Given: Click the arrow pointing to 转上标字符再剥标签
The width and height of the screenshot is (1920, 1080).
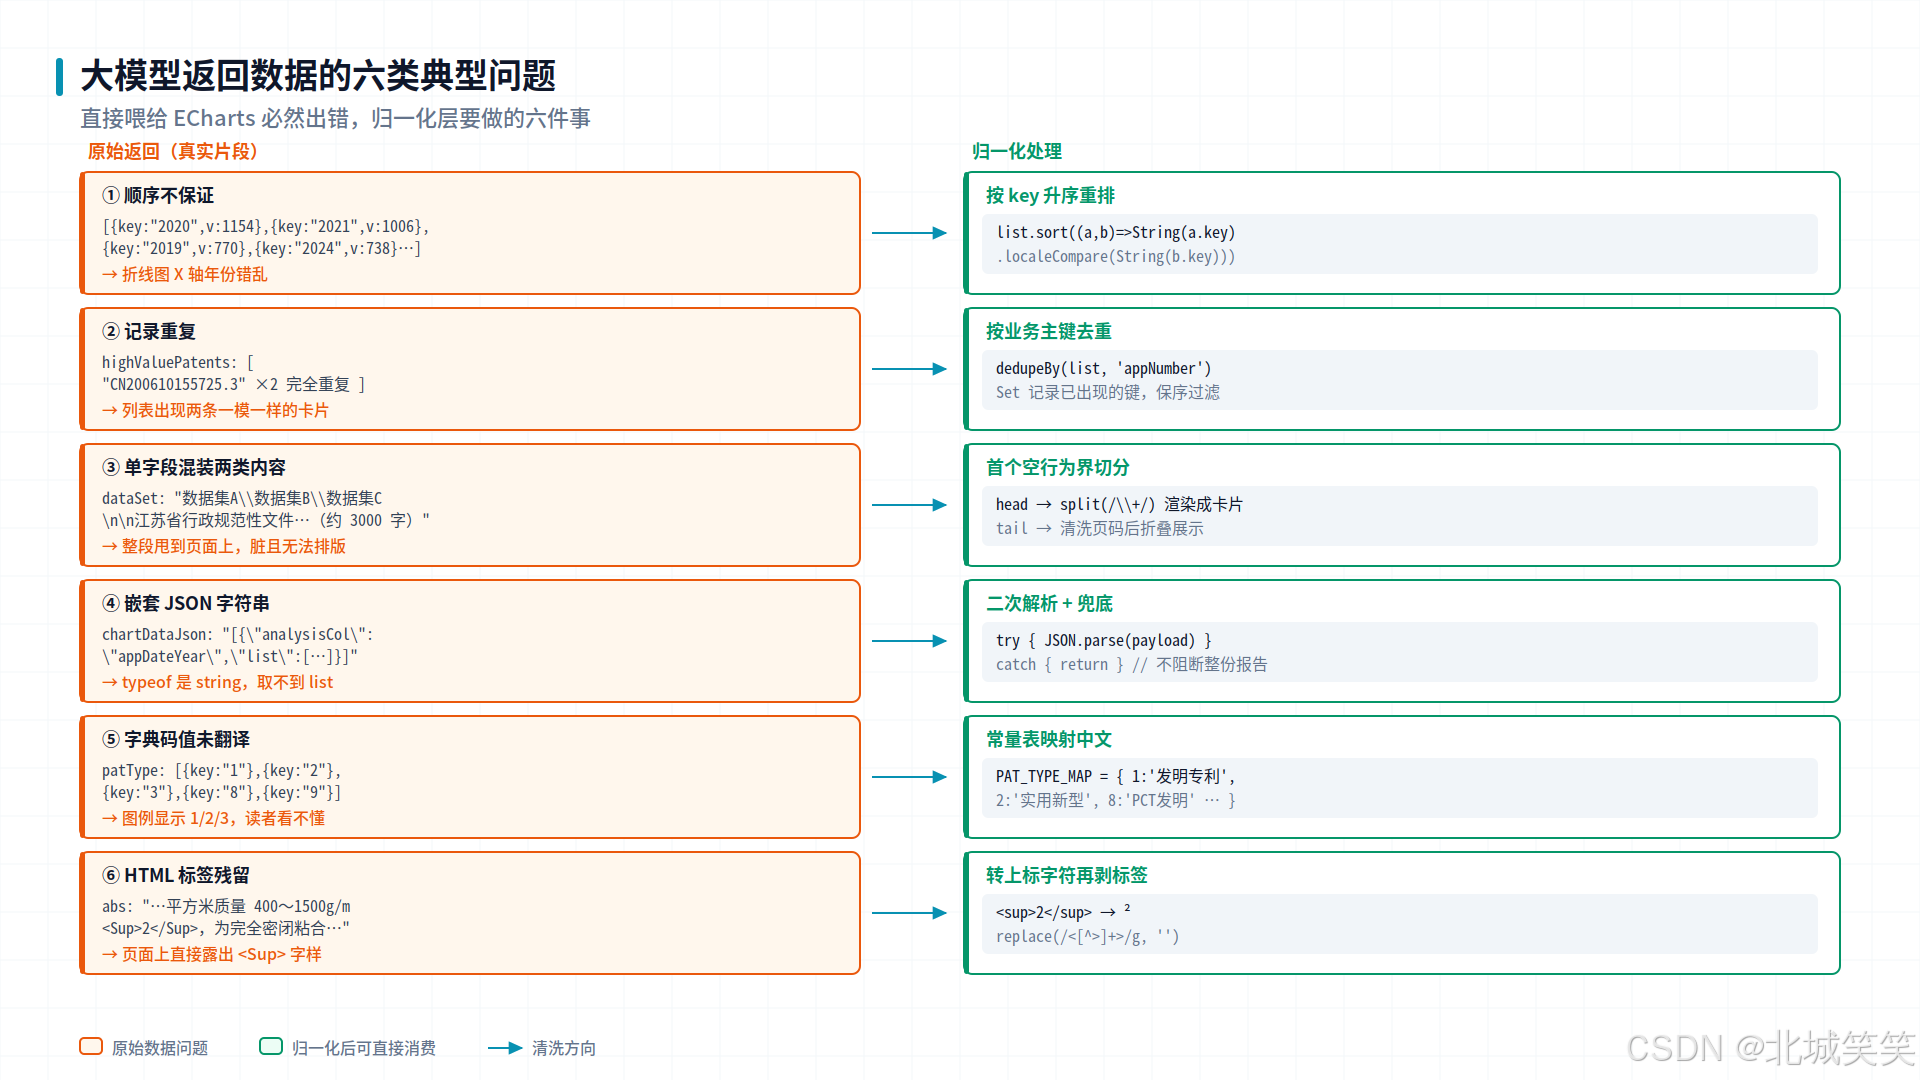Looking at the screenshot, I should point(909,913).
